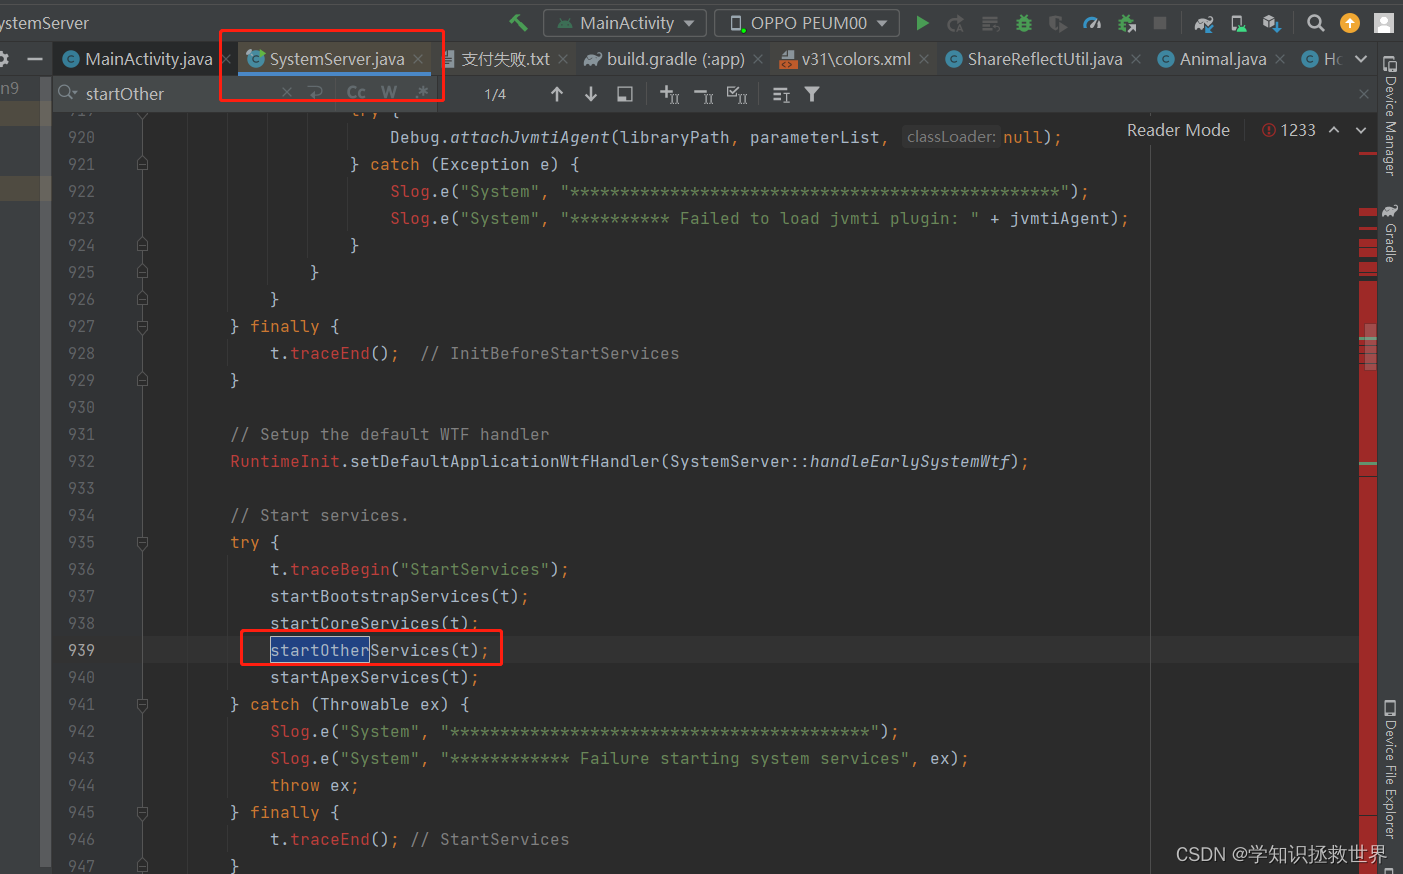Click the Search Everywhere magnifier icon
The image size is (1403, 874).
point(1316,22)
